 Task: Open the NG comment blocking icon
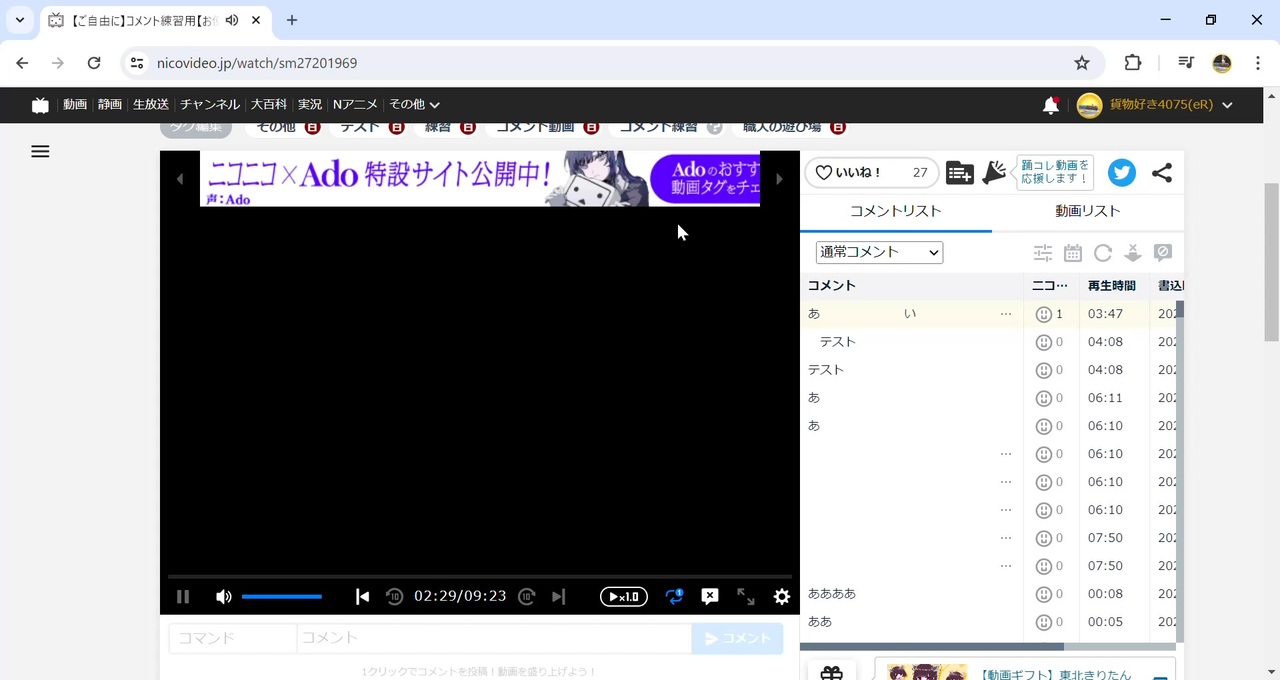[x=1163, y=252]
